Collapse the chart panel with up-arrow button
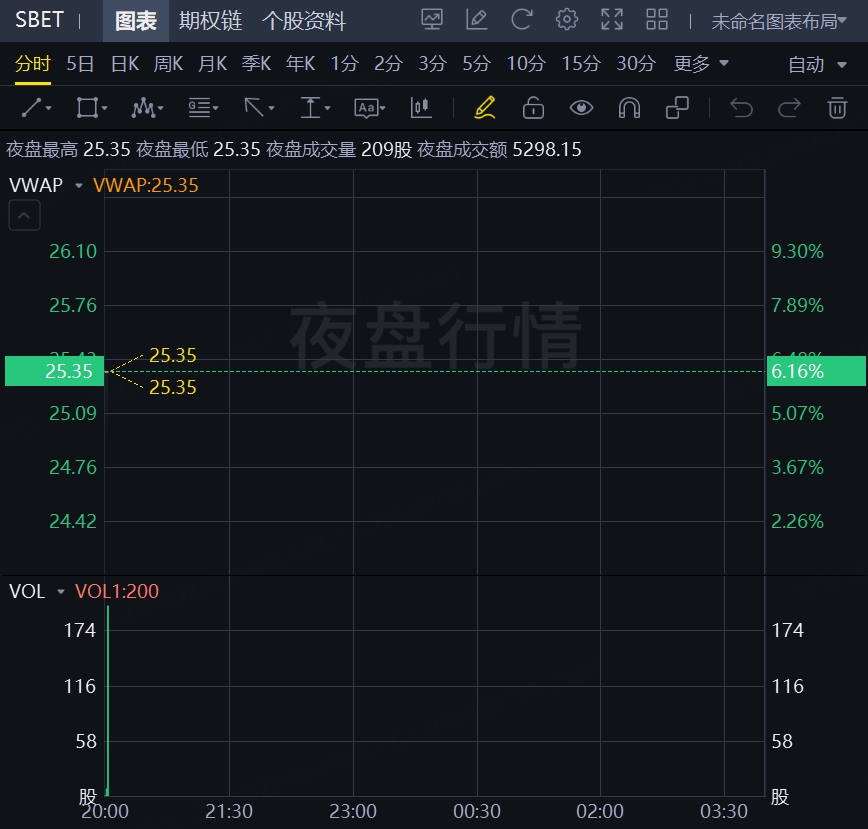Image resolution: width=868 pixels, height=829 pixels. (x=25, y=215)
